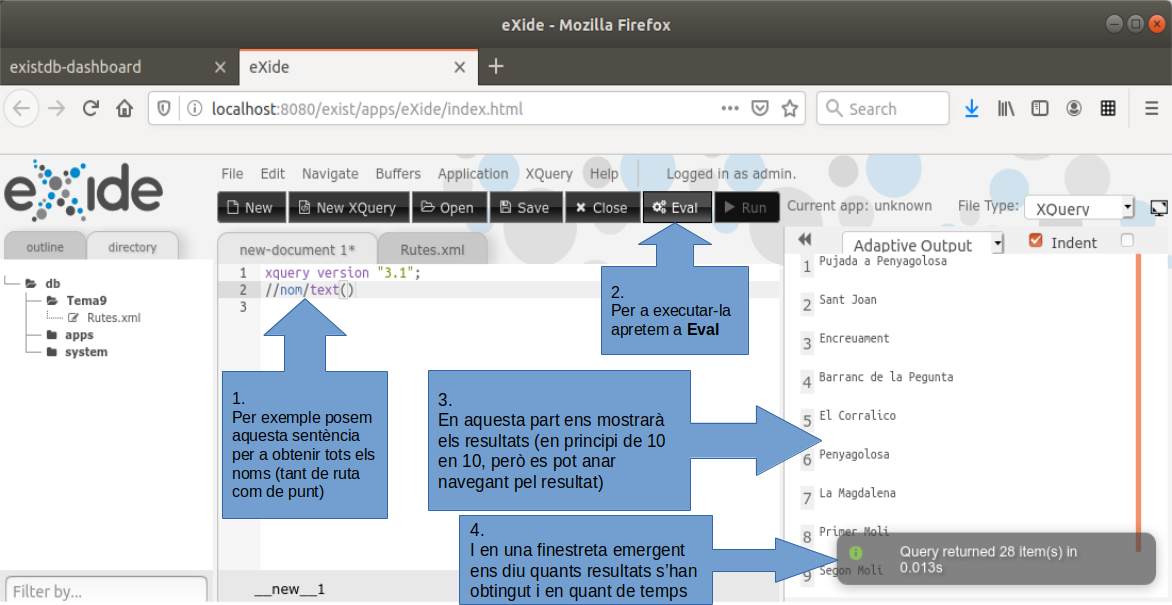This screenshot has height=605, width=1172.
Task: Click editor line number 3
Action: point(243,307)
